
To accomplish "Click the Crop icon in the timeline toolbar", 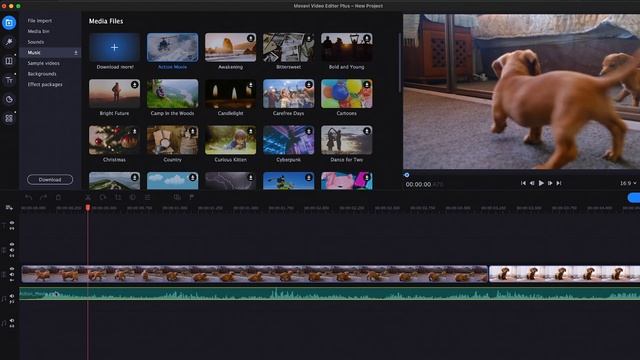I will point(118,198).
